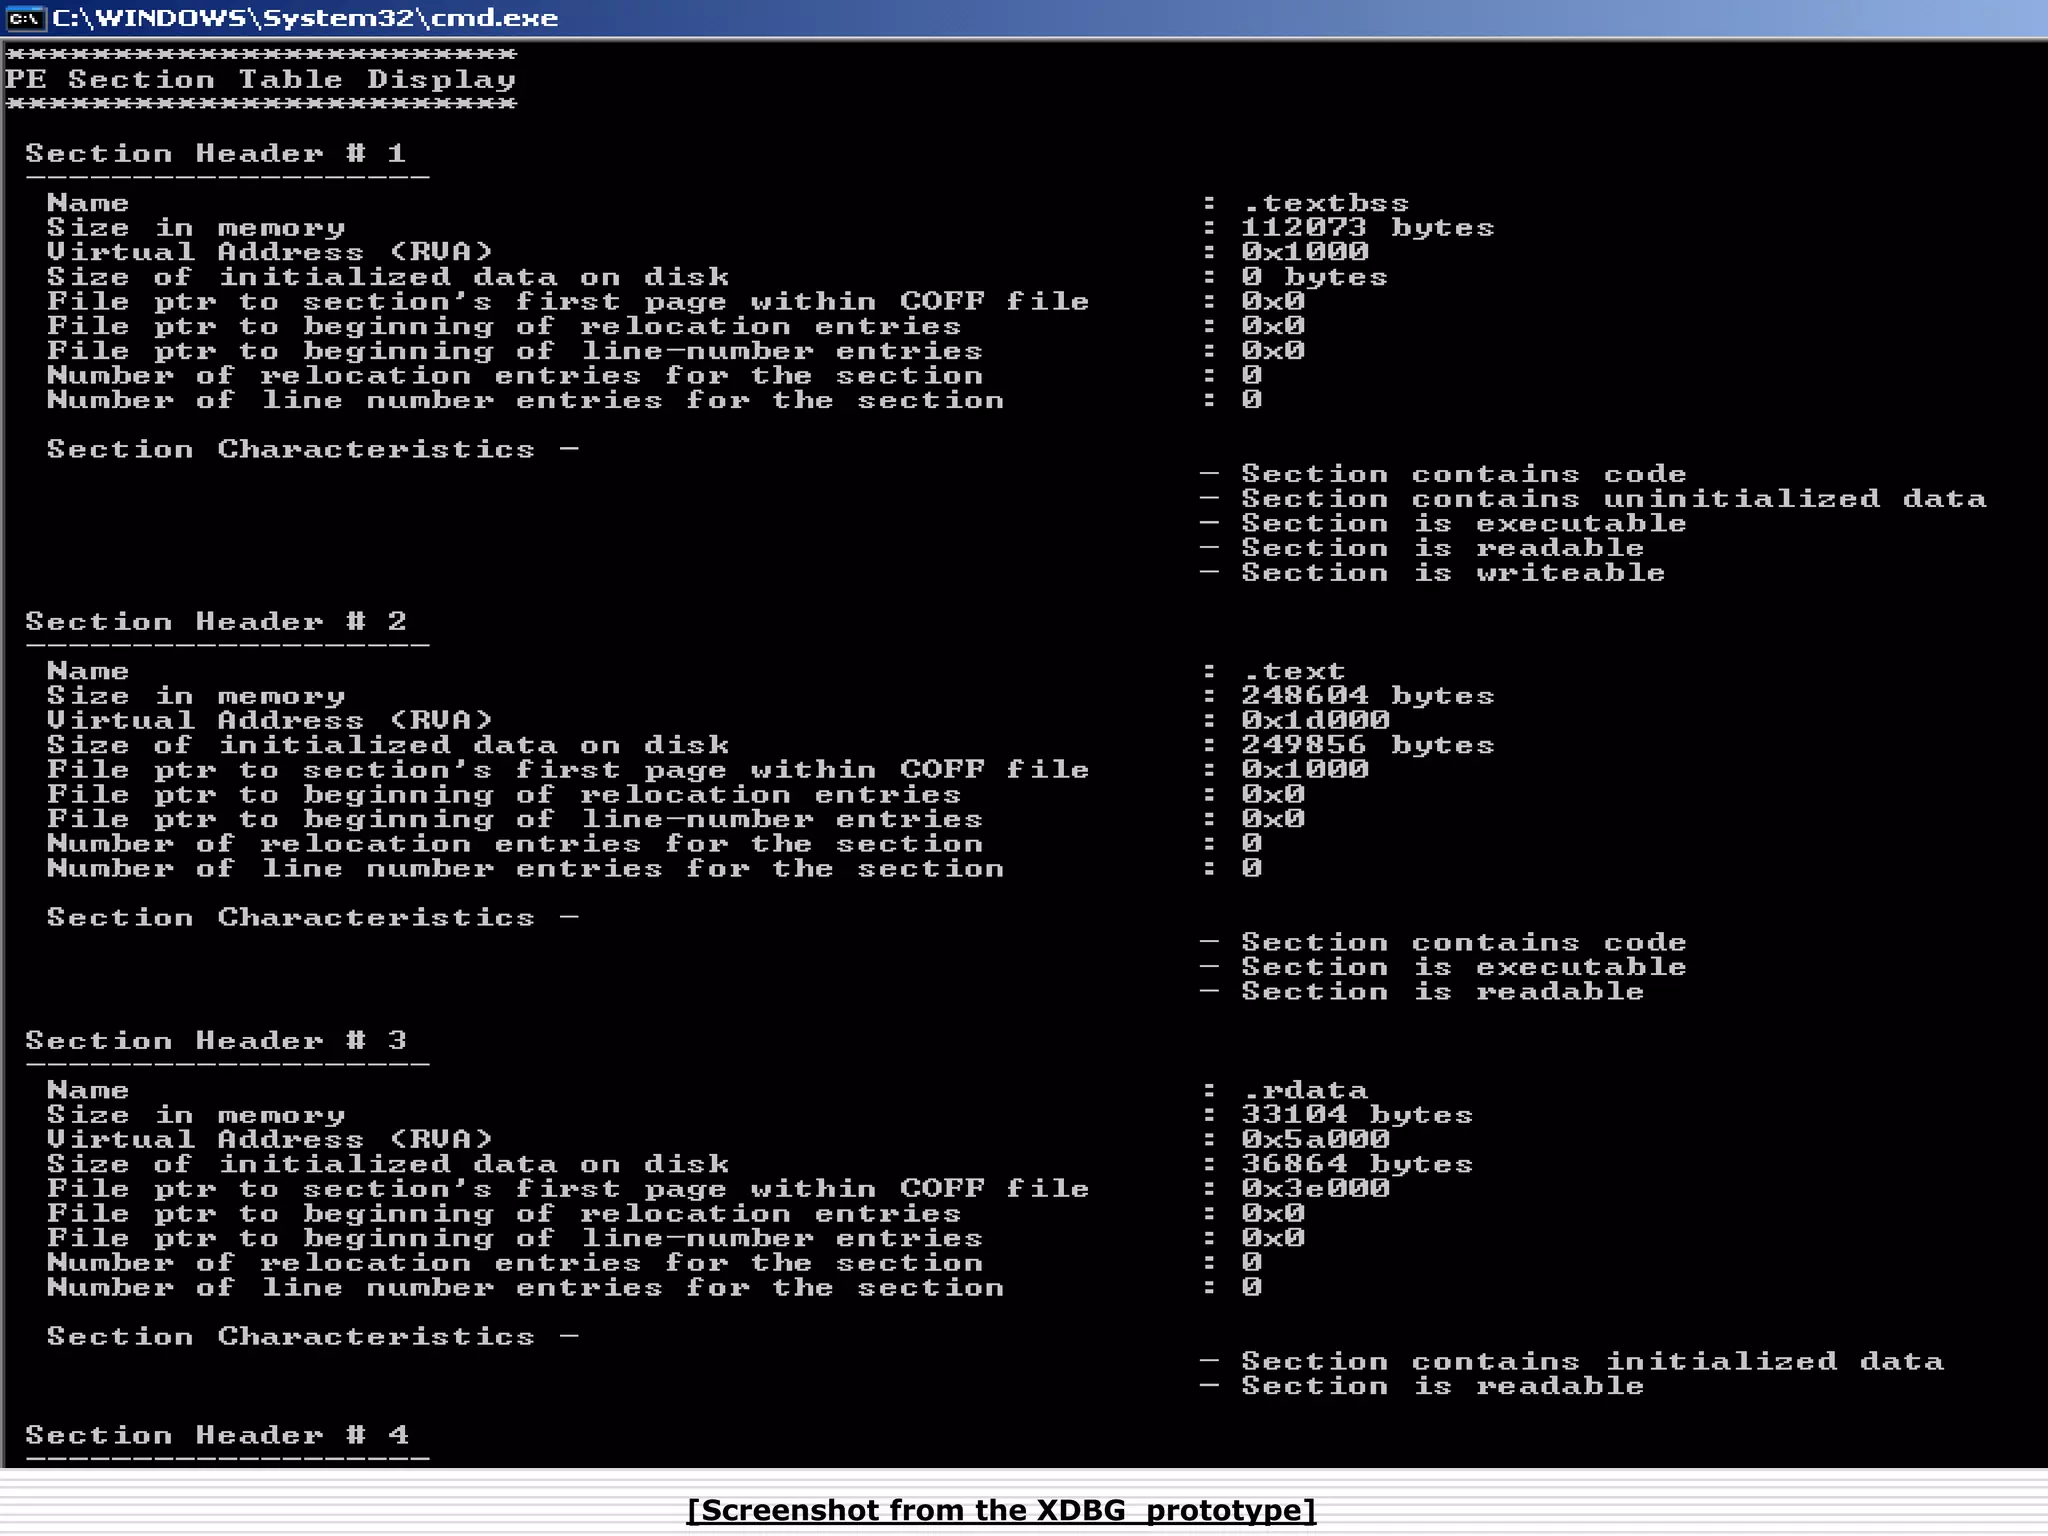Select 'Section contains uninitialized data' line
The height and width of the screenshot is (1536, 2048).
coord(1613,499)
